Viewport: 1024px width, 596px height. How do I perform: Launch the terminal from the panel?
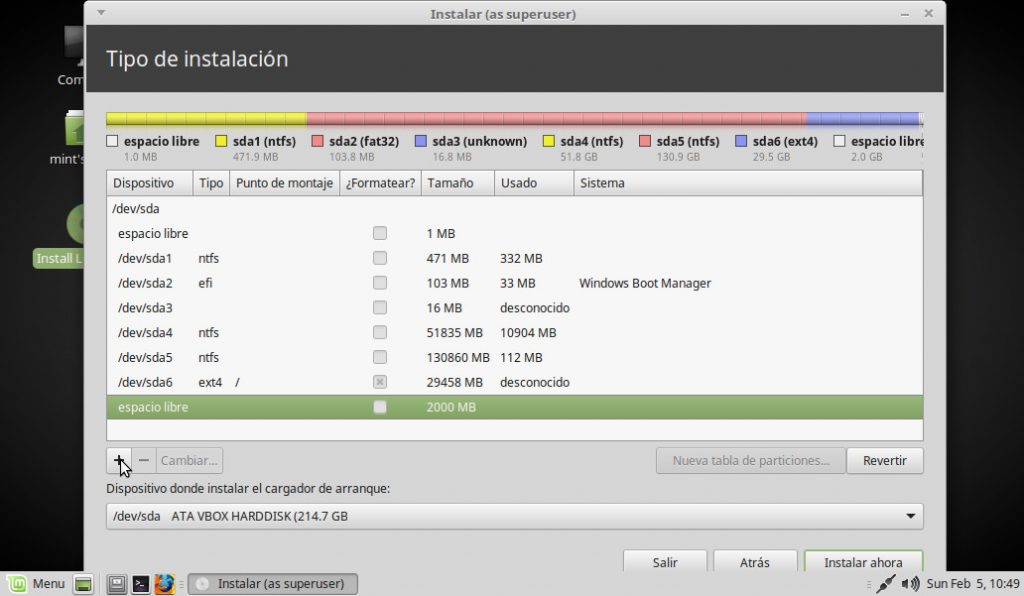click(141, 584)
